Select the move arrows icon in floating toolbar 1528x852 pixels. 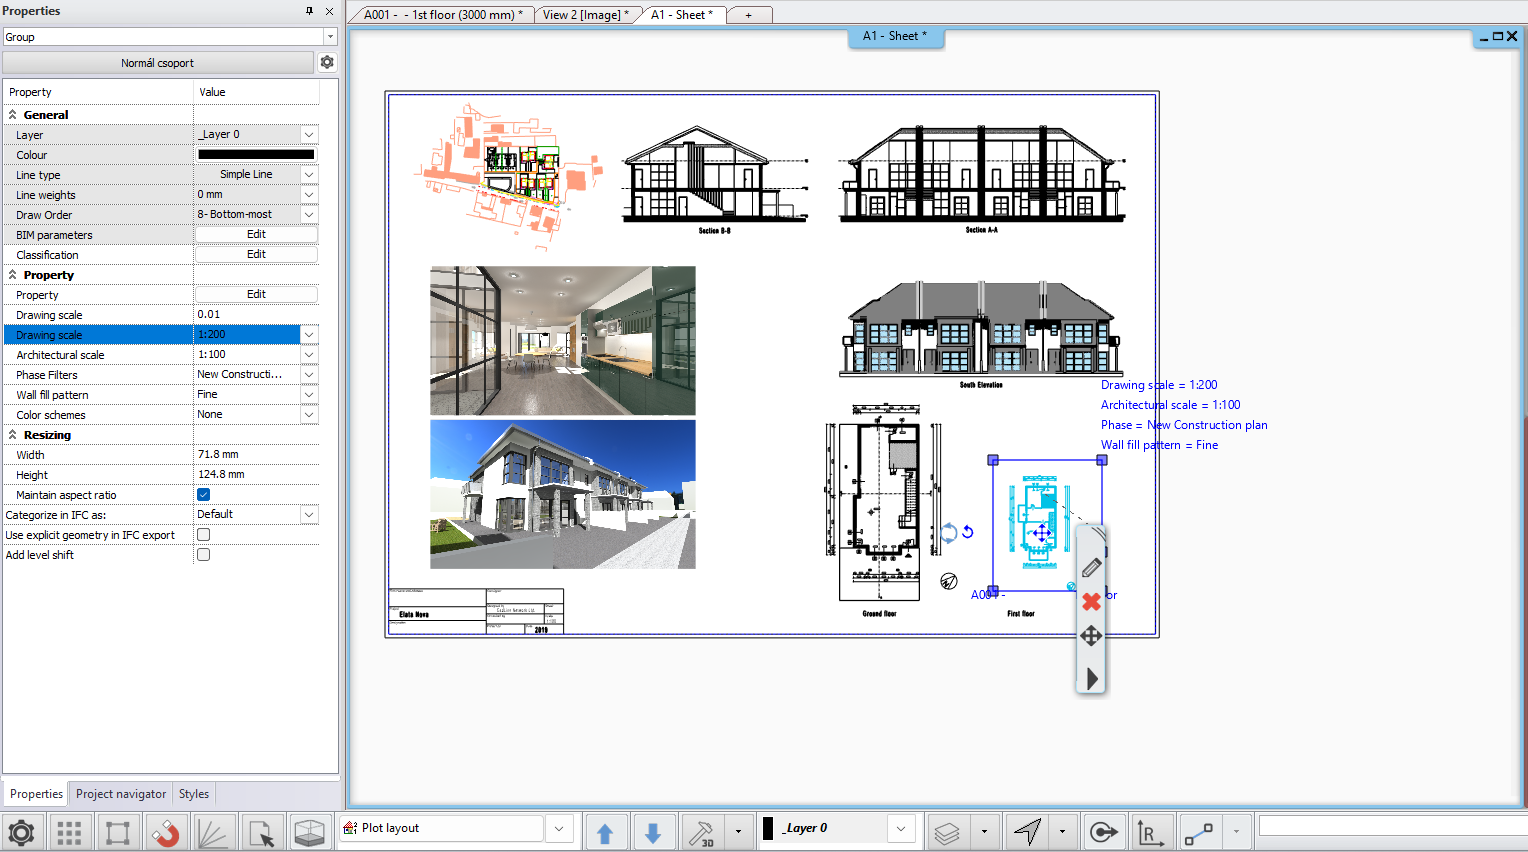pos(1091,636)
